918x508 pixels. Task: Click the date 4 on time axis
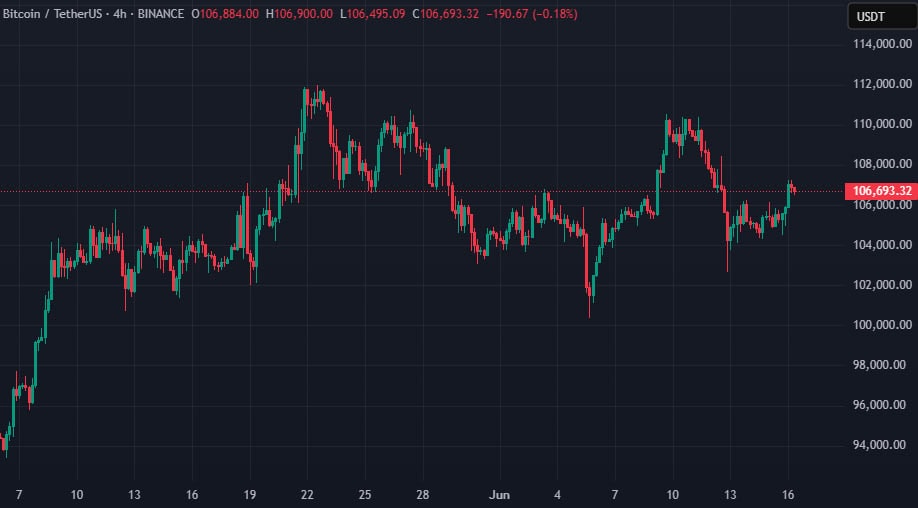click(x=557, y=495)
